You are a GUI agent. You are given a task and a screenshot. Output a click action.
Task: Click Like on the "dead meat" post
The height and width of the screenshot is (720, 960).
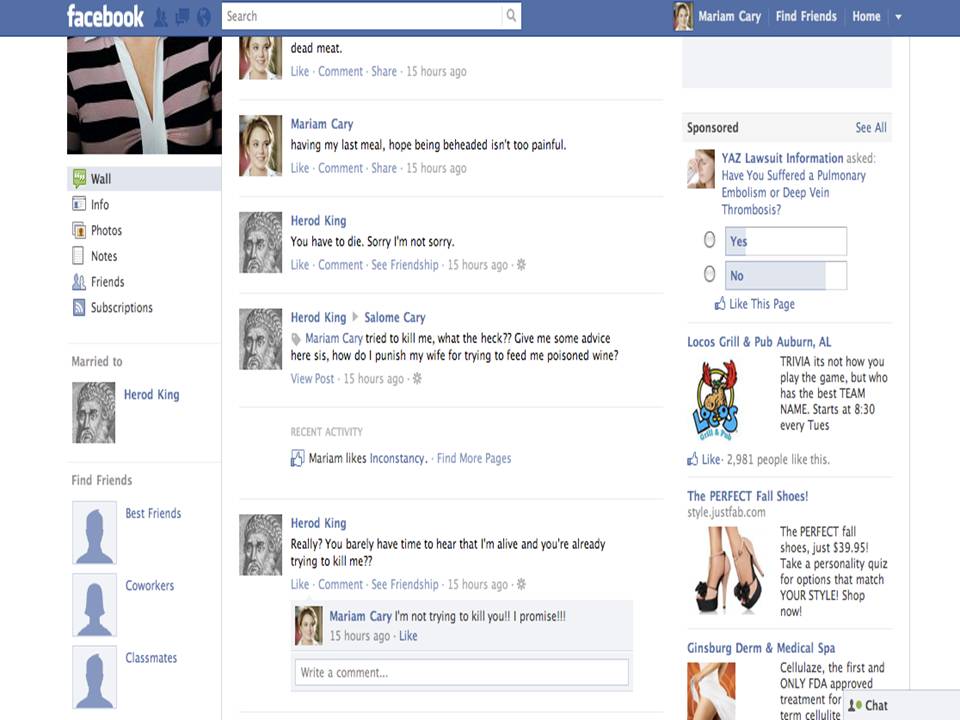point(300,71)
